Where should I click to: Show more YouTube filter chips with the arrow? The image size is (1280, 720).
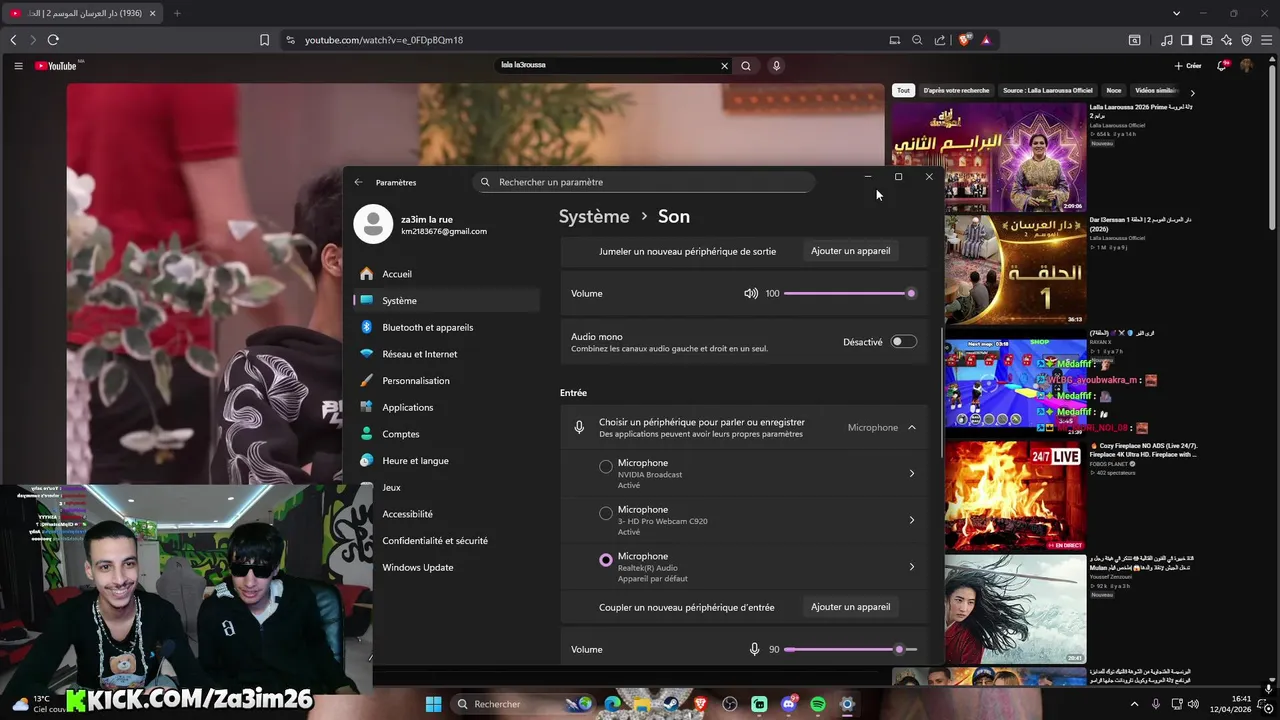pyautogui.click(x=1192, y=92)
